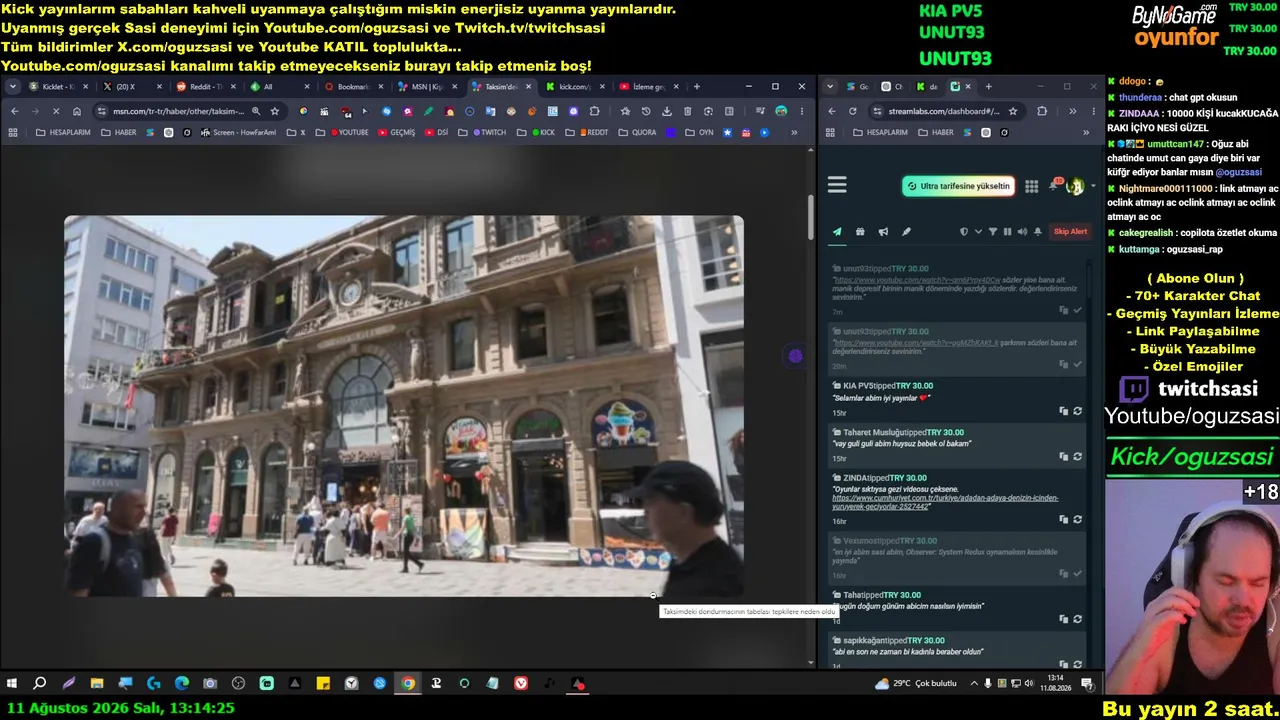Bookmark the MSN page with the star

(x=275, y=111)
